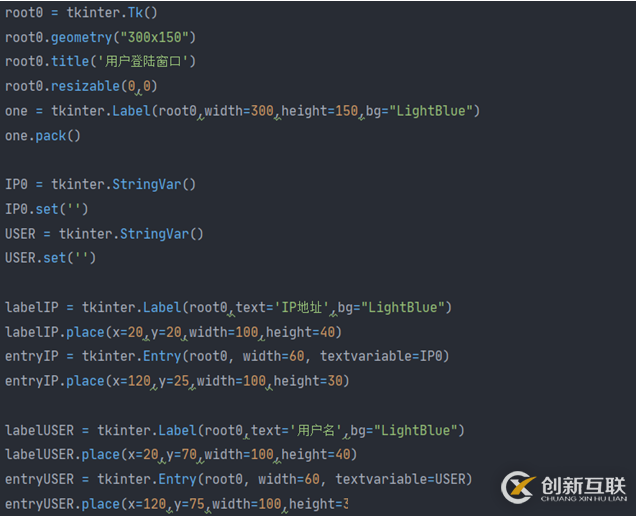Click the labelIP.place line
Screen dimensions: 636x516
(x=172, y=332)
